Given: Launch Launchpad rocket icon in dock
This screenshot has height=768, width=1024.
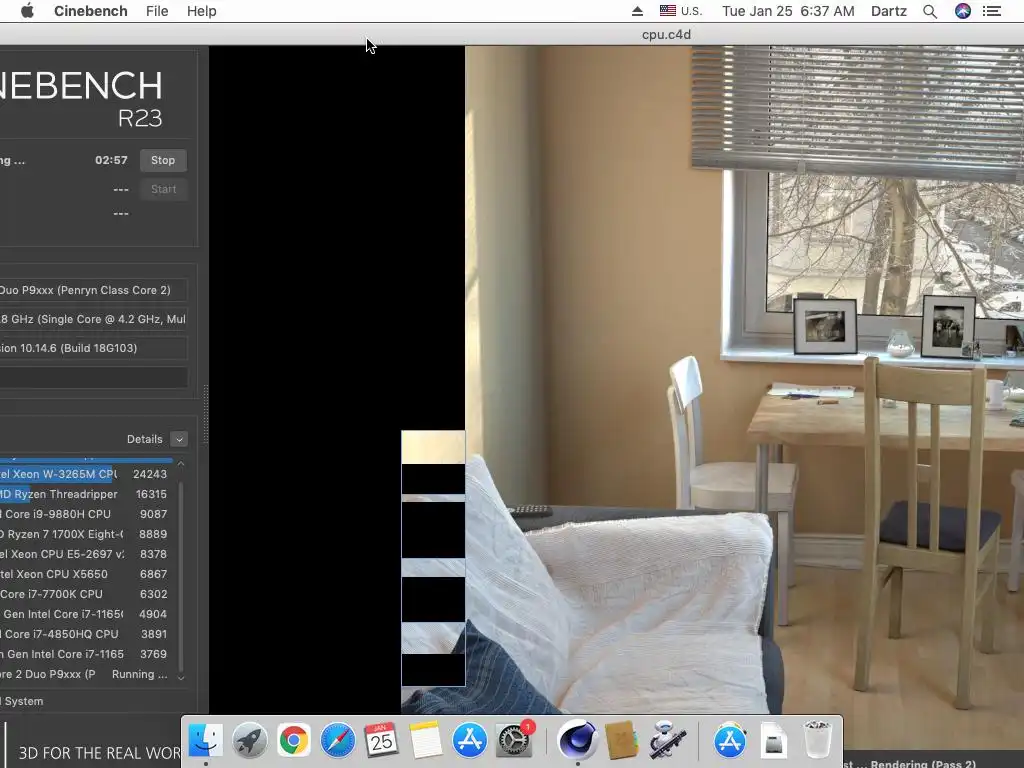Looking at the screenshot, I should 249,741.
